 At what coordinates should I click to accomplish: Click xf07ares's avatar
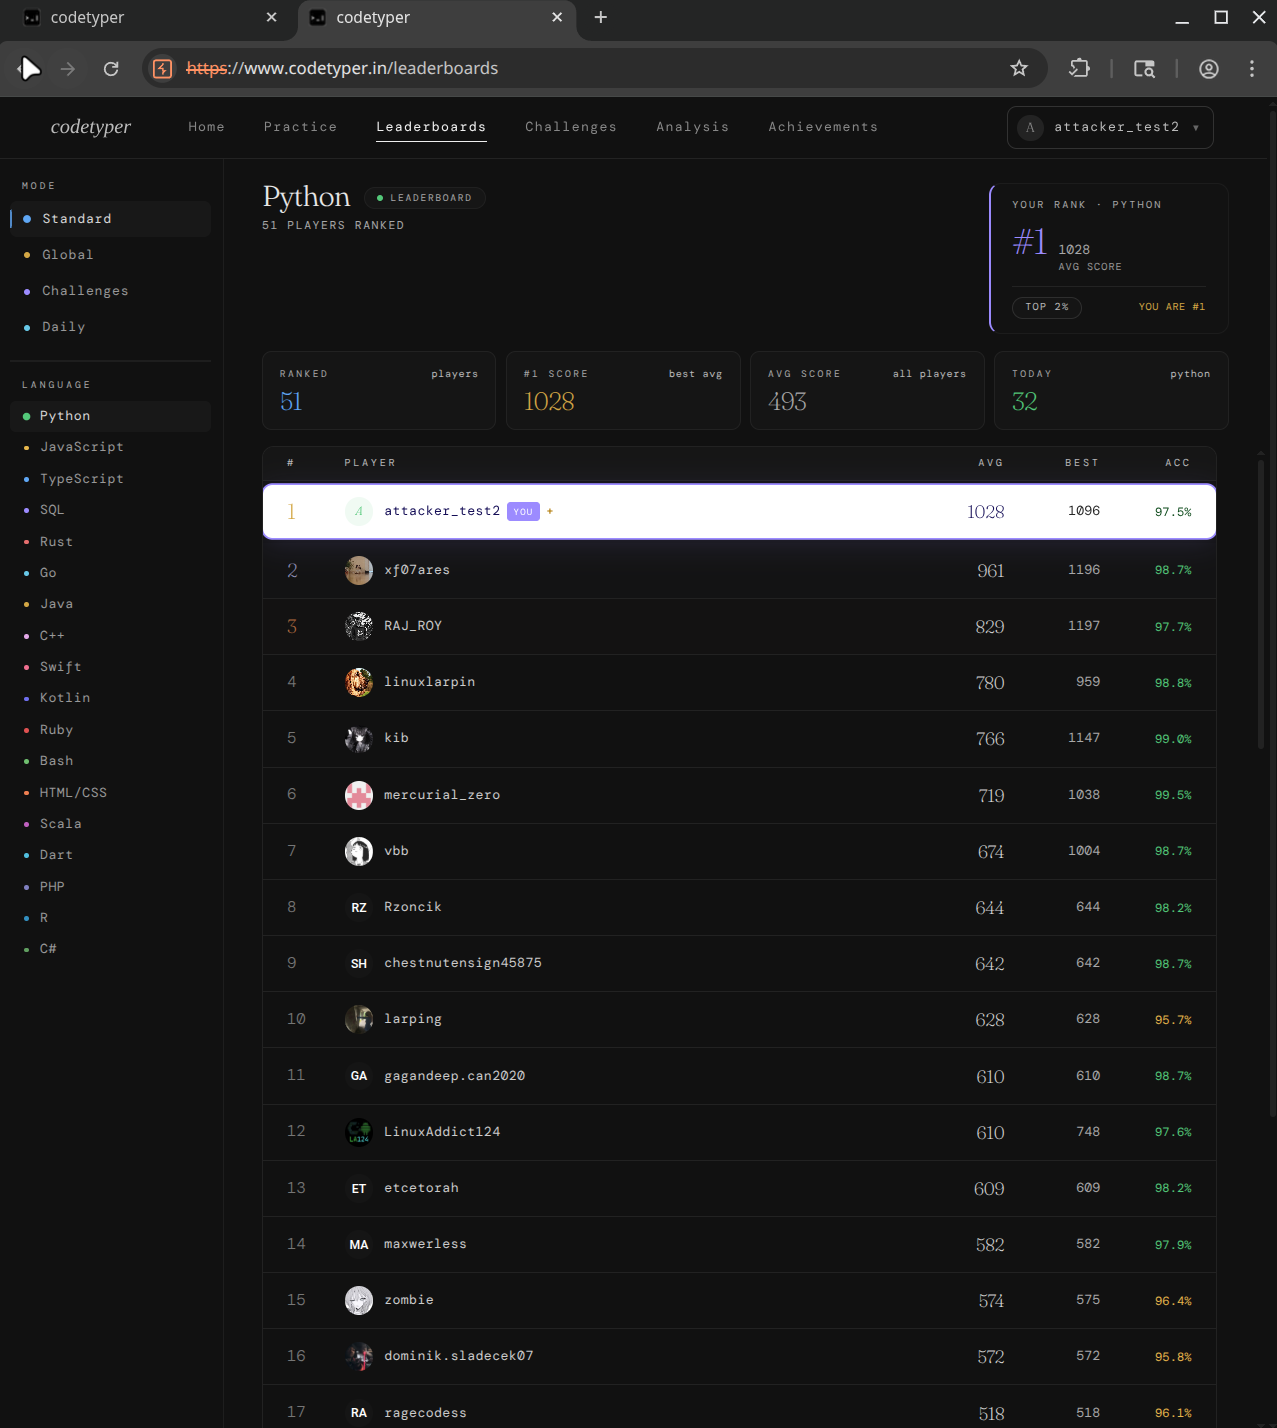click(x=359, y=570)
